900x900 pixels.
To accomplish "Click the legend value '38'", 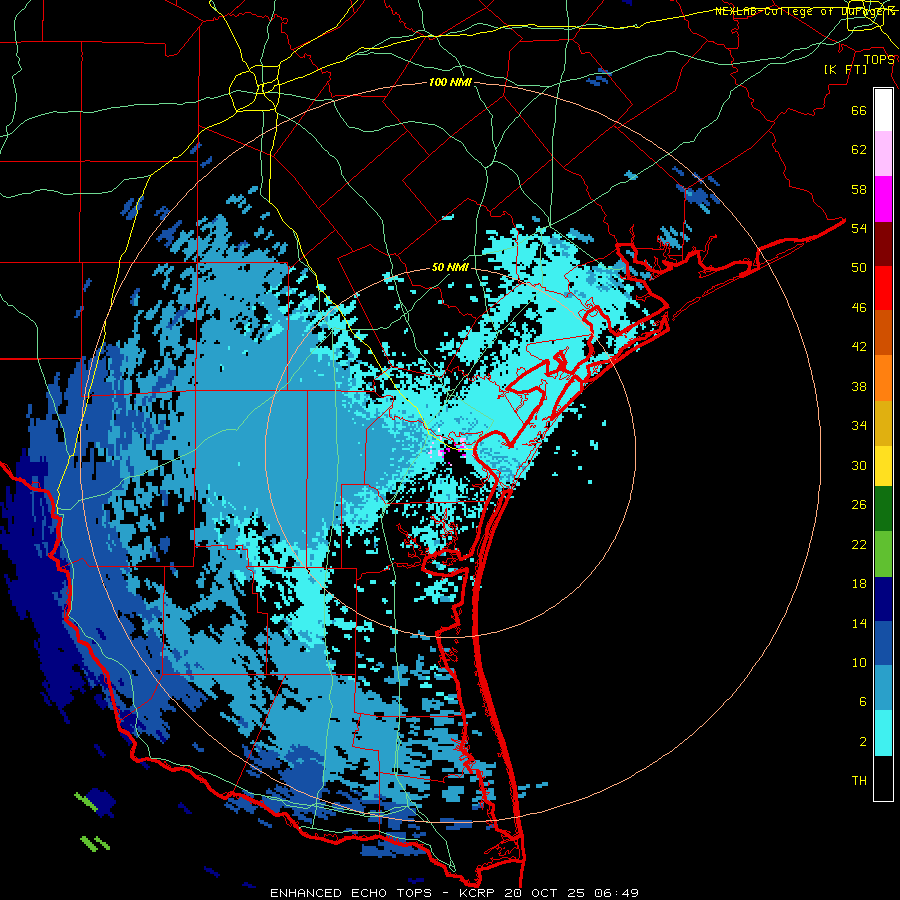I will (x=859, y=386).
